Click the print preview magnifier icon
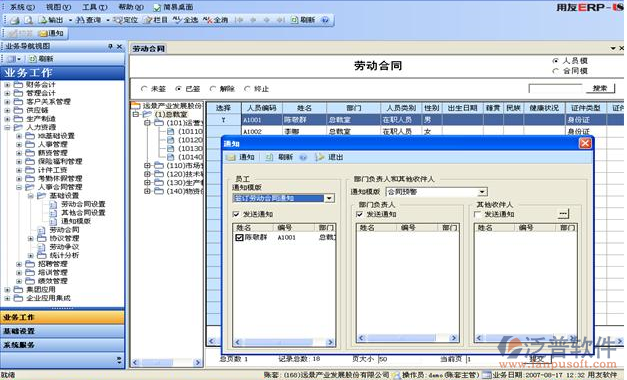 point(28,20)
